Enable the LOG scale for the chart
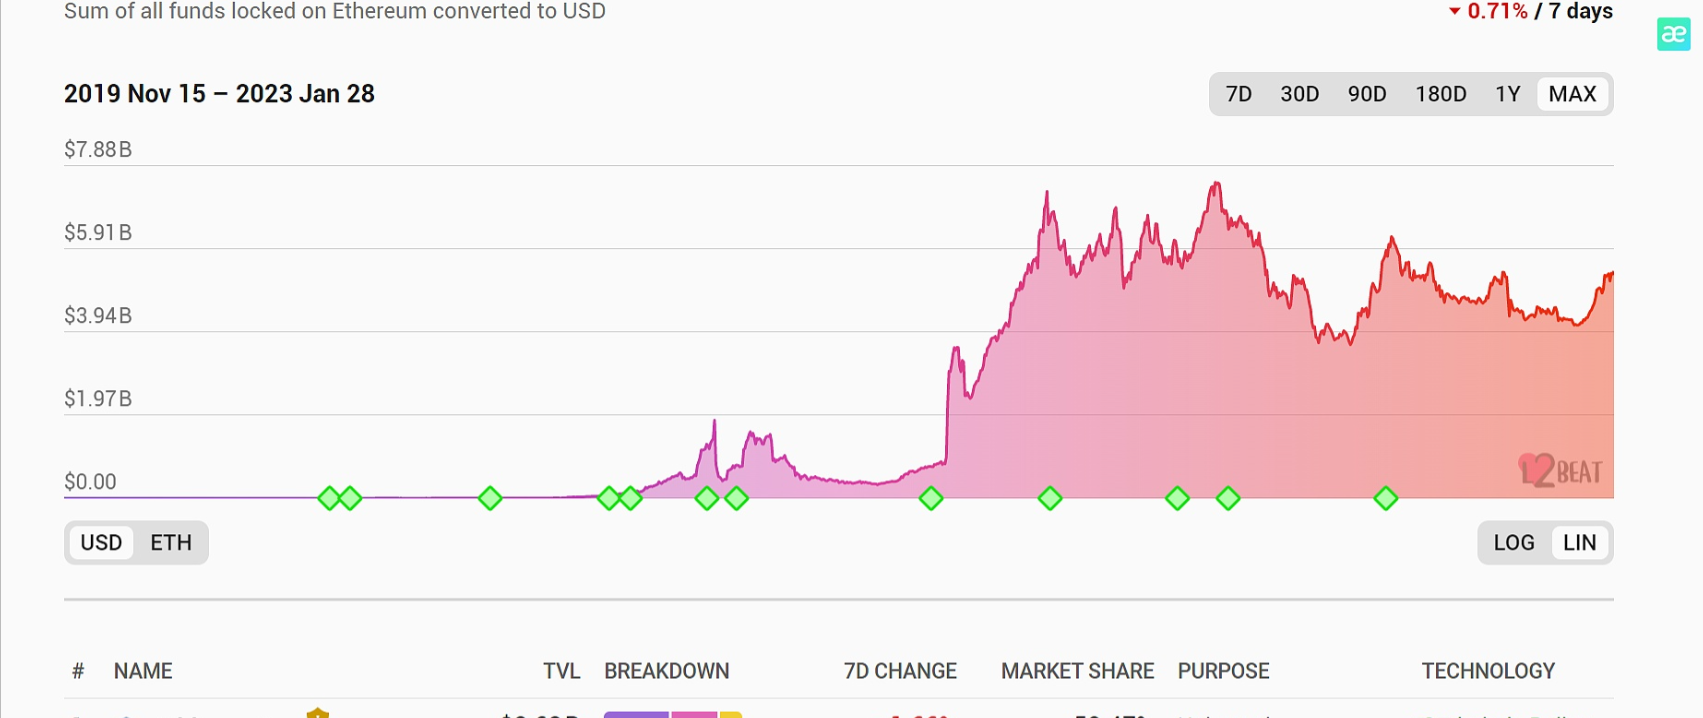 1513,543
